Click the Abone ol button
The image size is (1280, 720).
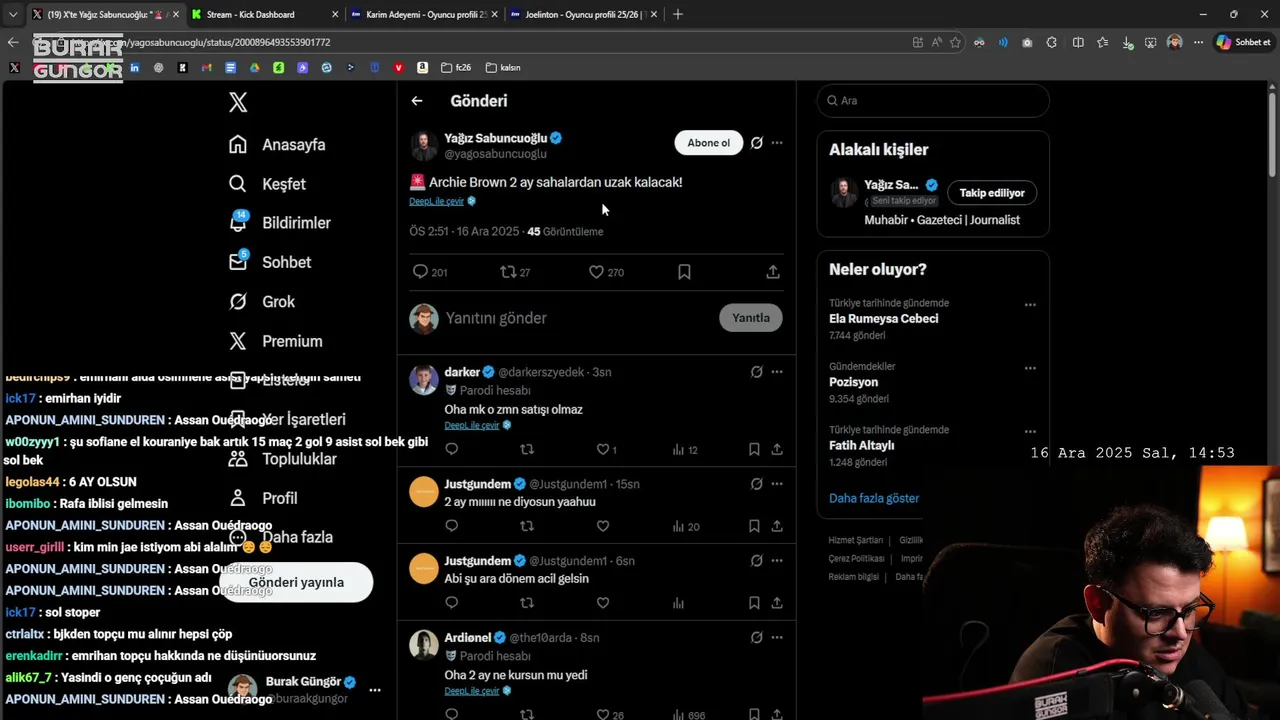pos(708,143)
